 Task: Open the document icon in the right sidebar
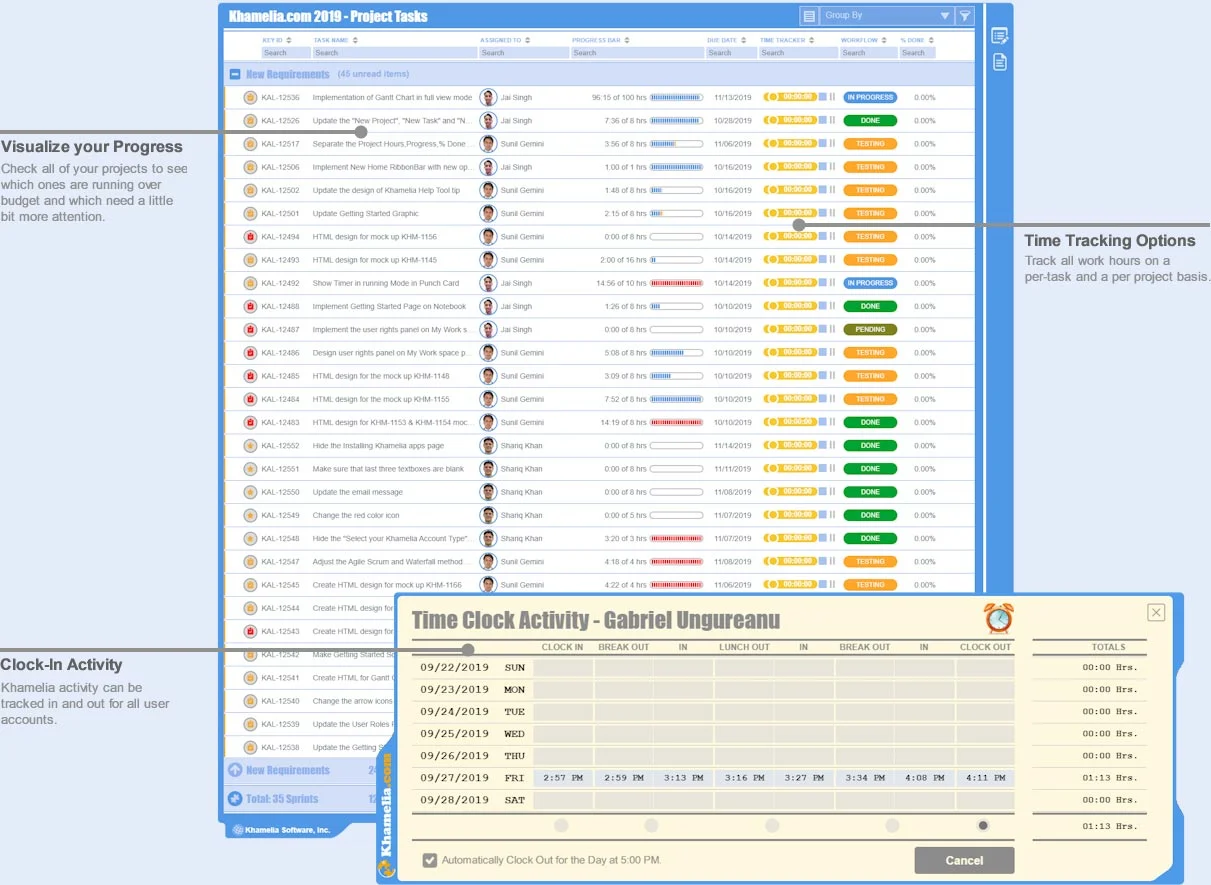(998, 62)
